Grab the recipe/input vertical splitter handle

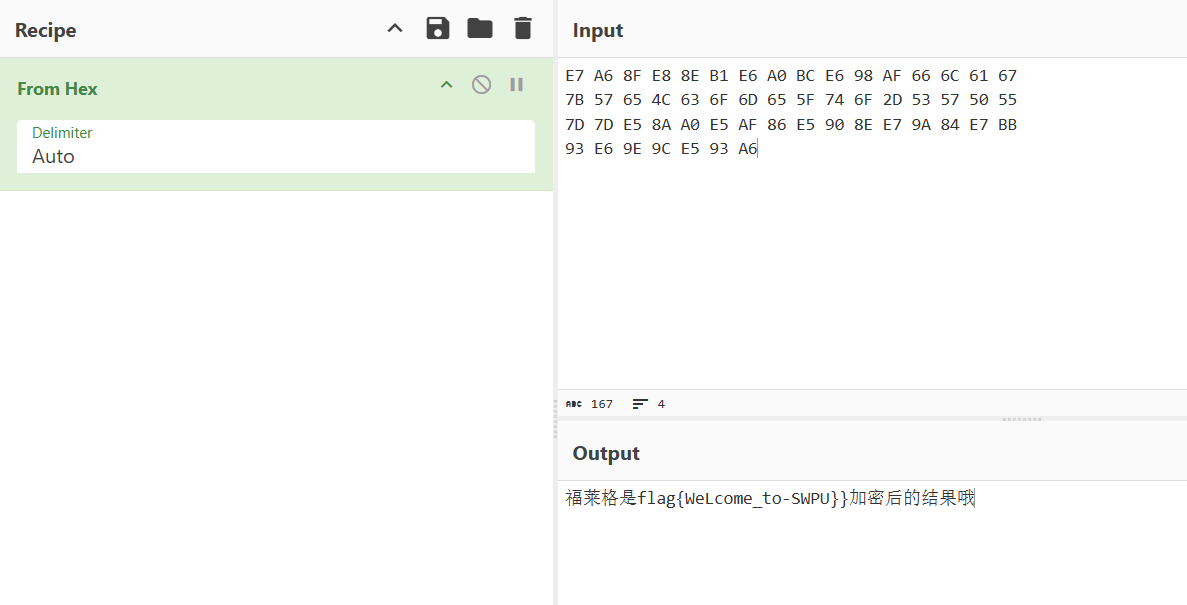tap(556, 420)
